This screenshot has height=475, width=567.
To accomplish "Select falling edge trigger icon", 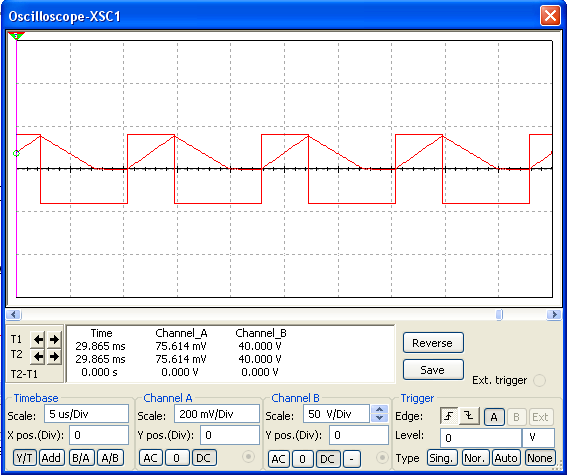I will [x=469, y=416].
